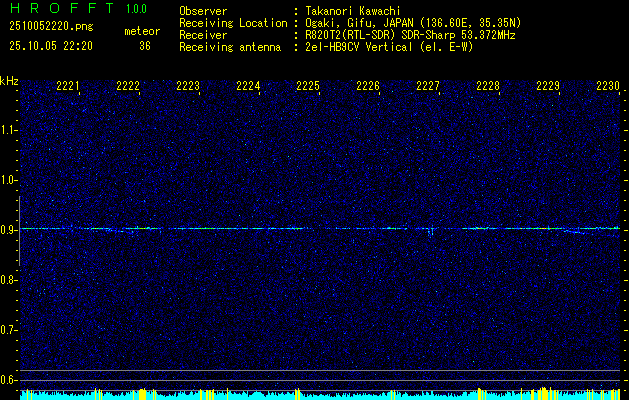Click the 0.7 kHz axis label

point(8,330)
